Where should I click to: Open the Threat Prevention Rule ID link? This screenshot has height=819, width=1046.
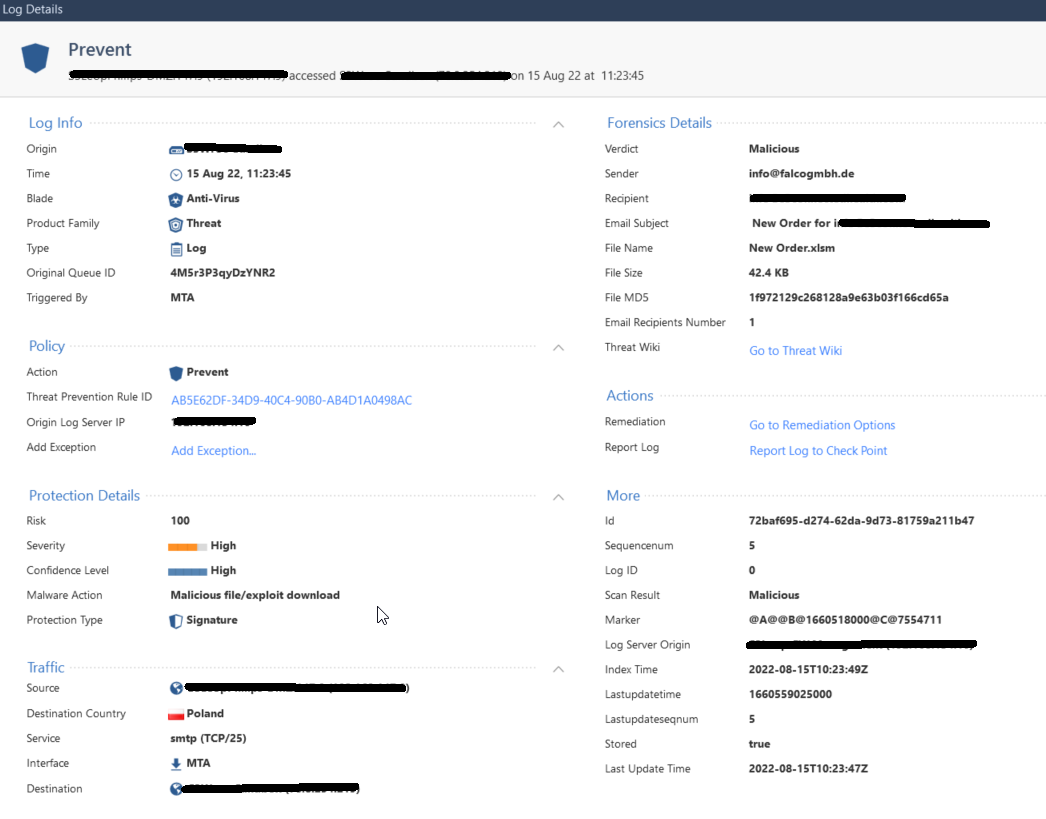292,400
